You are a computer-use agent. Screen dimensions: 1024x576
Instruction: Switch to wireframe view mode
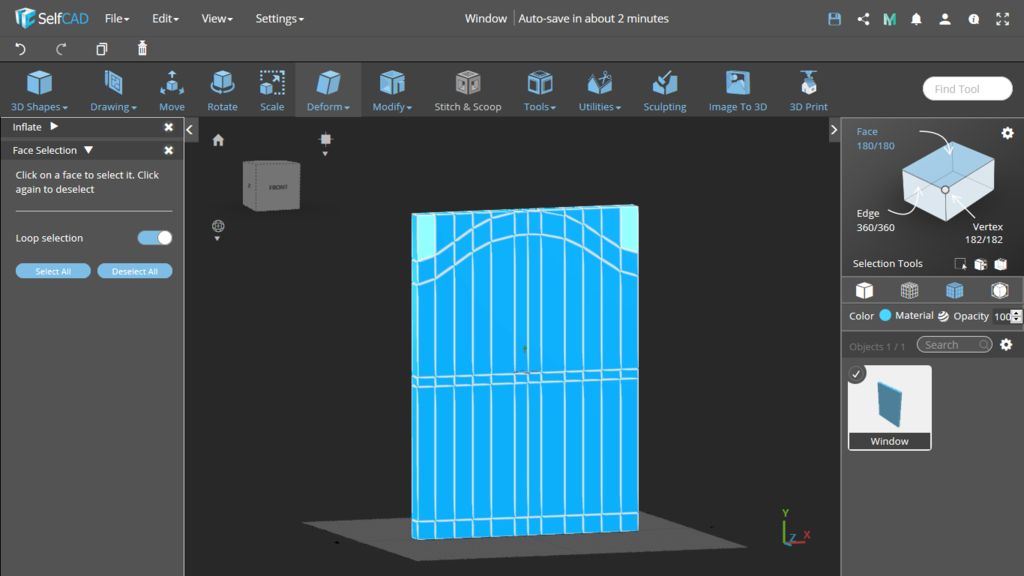(x=909, y=290)
